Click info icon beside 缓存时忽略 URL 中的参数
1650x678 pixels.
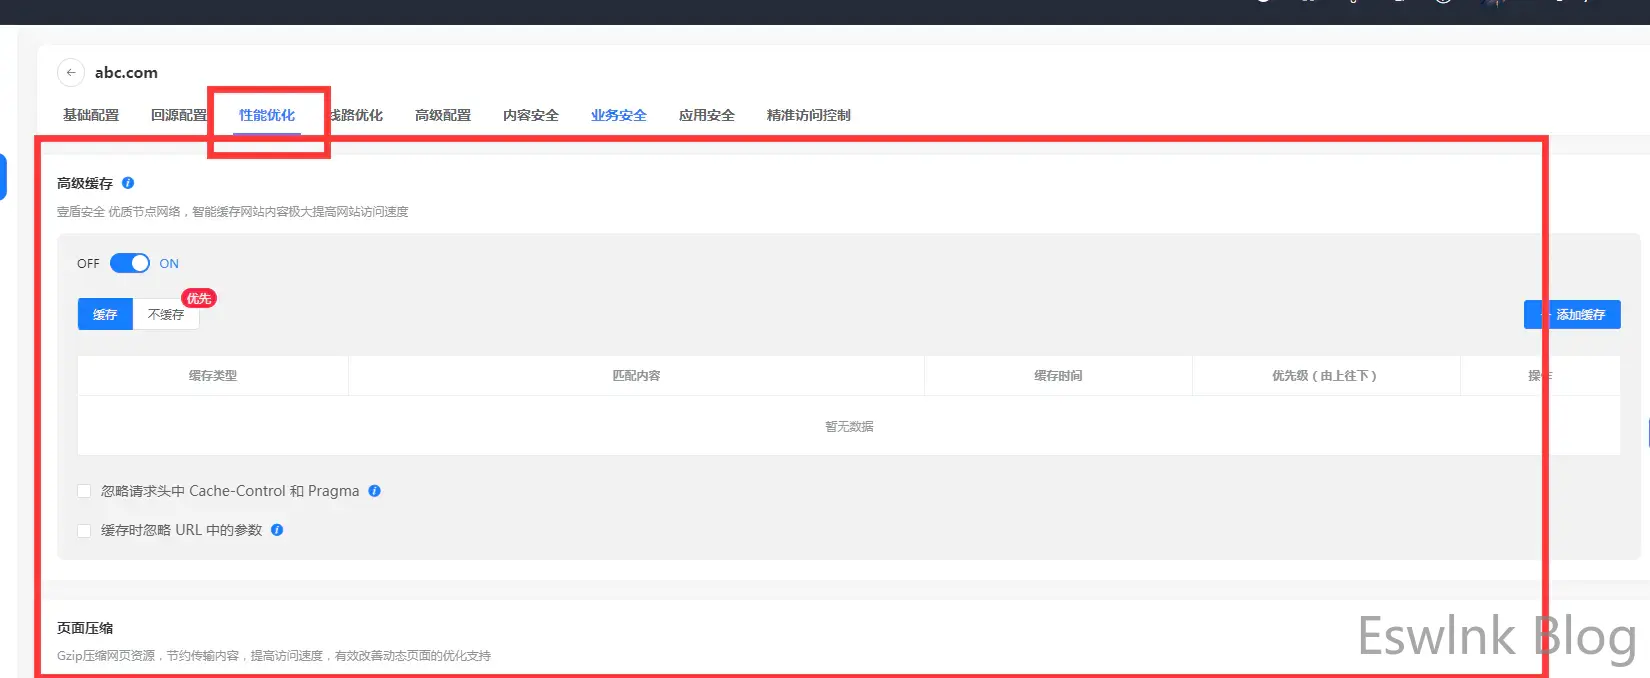tap(277, 530)
